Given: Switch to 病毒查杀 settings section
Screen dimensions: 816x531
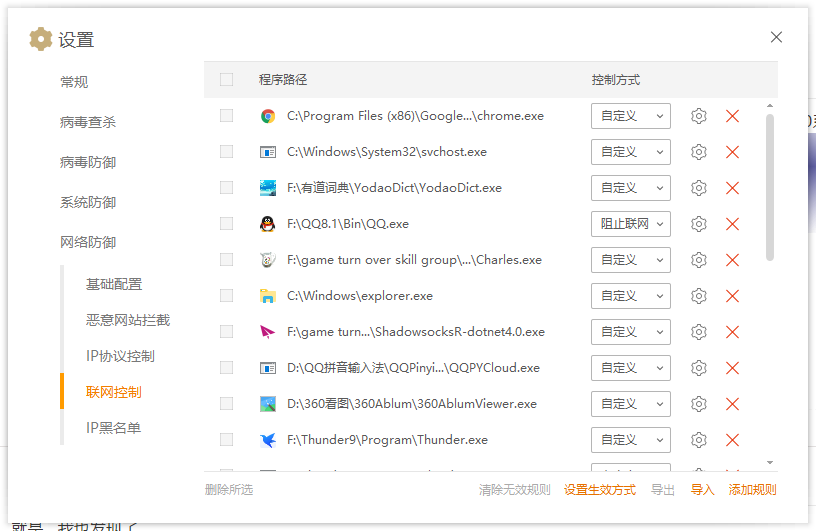Looking at the screenshot, I should [x=88, y=122].
